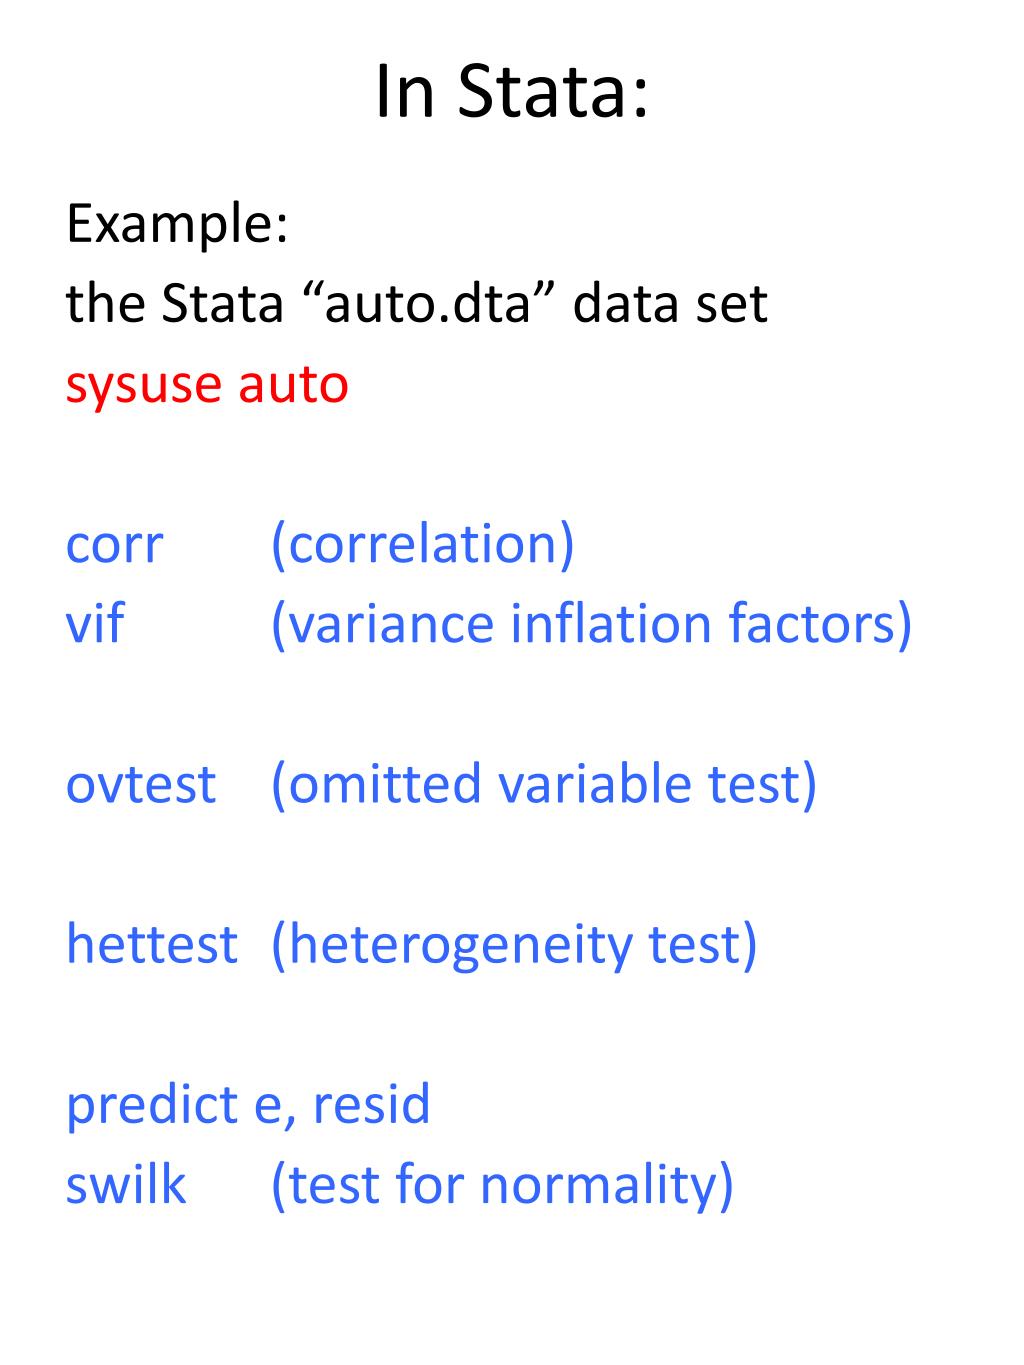
Task: Click '(heterogeneity test)' description
Action: (514, 946)
